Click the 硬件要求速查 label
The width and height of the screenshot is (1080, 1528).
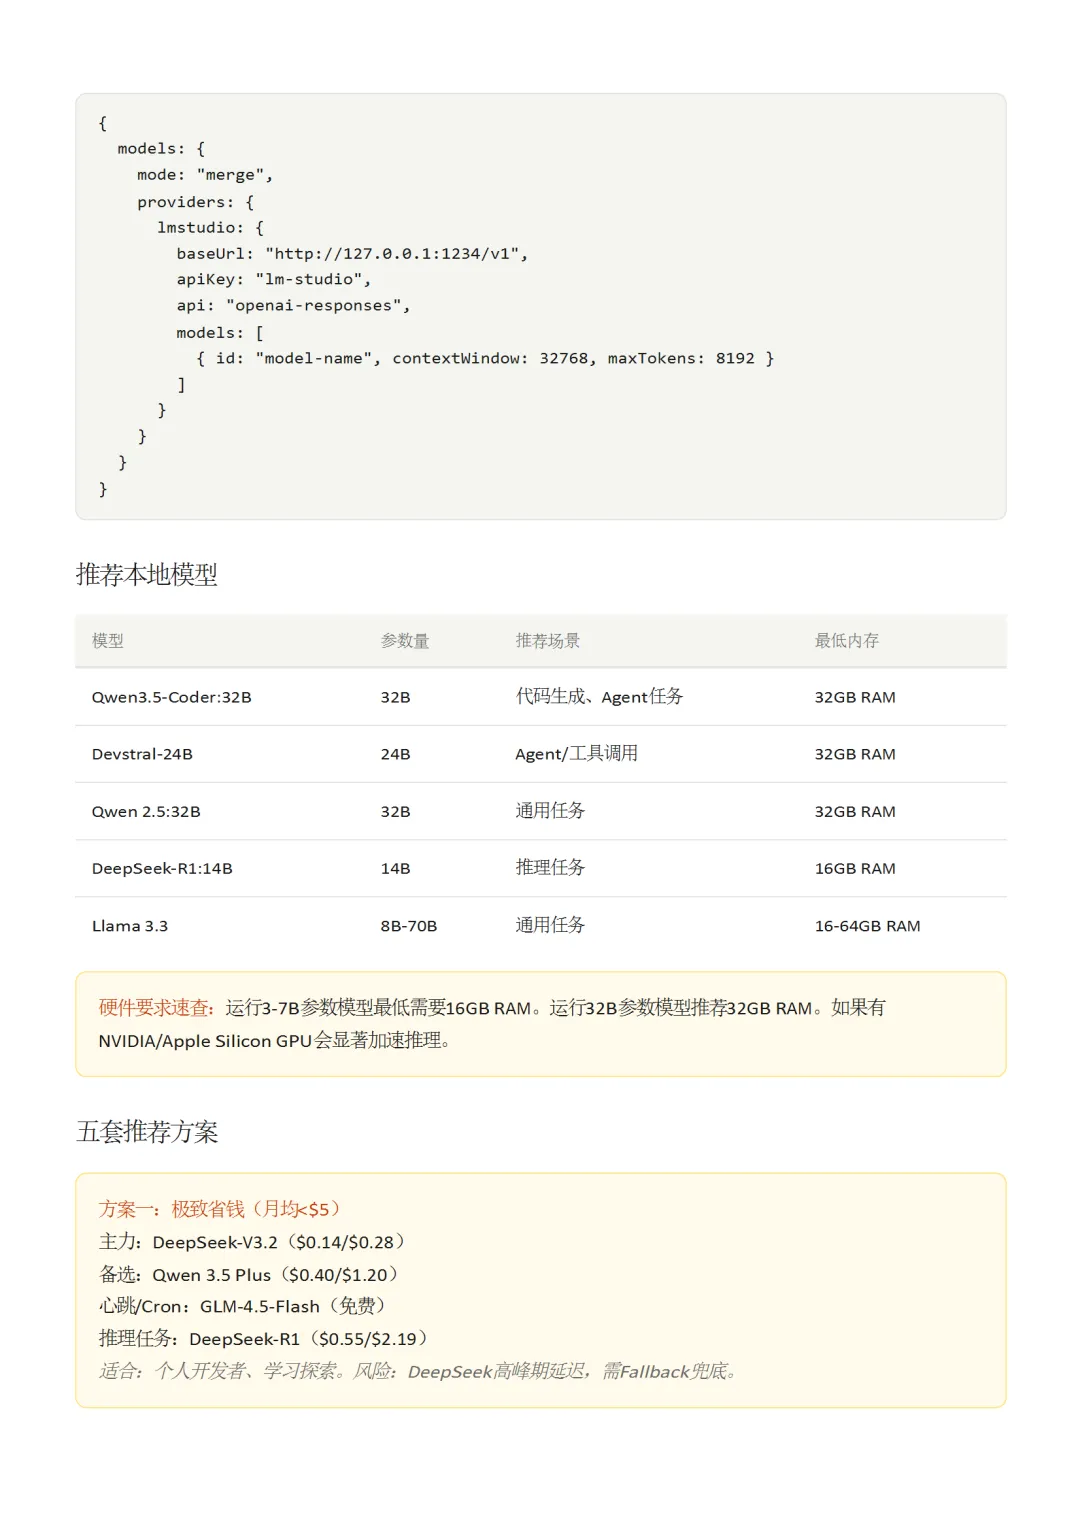156,1008
